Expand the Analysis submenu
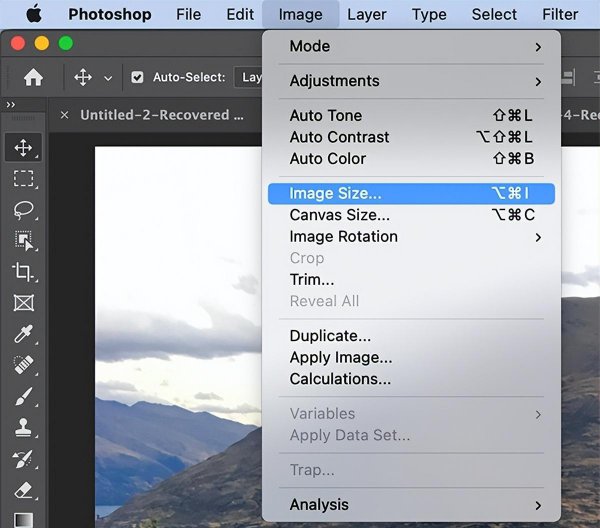 point(411,505)
